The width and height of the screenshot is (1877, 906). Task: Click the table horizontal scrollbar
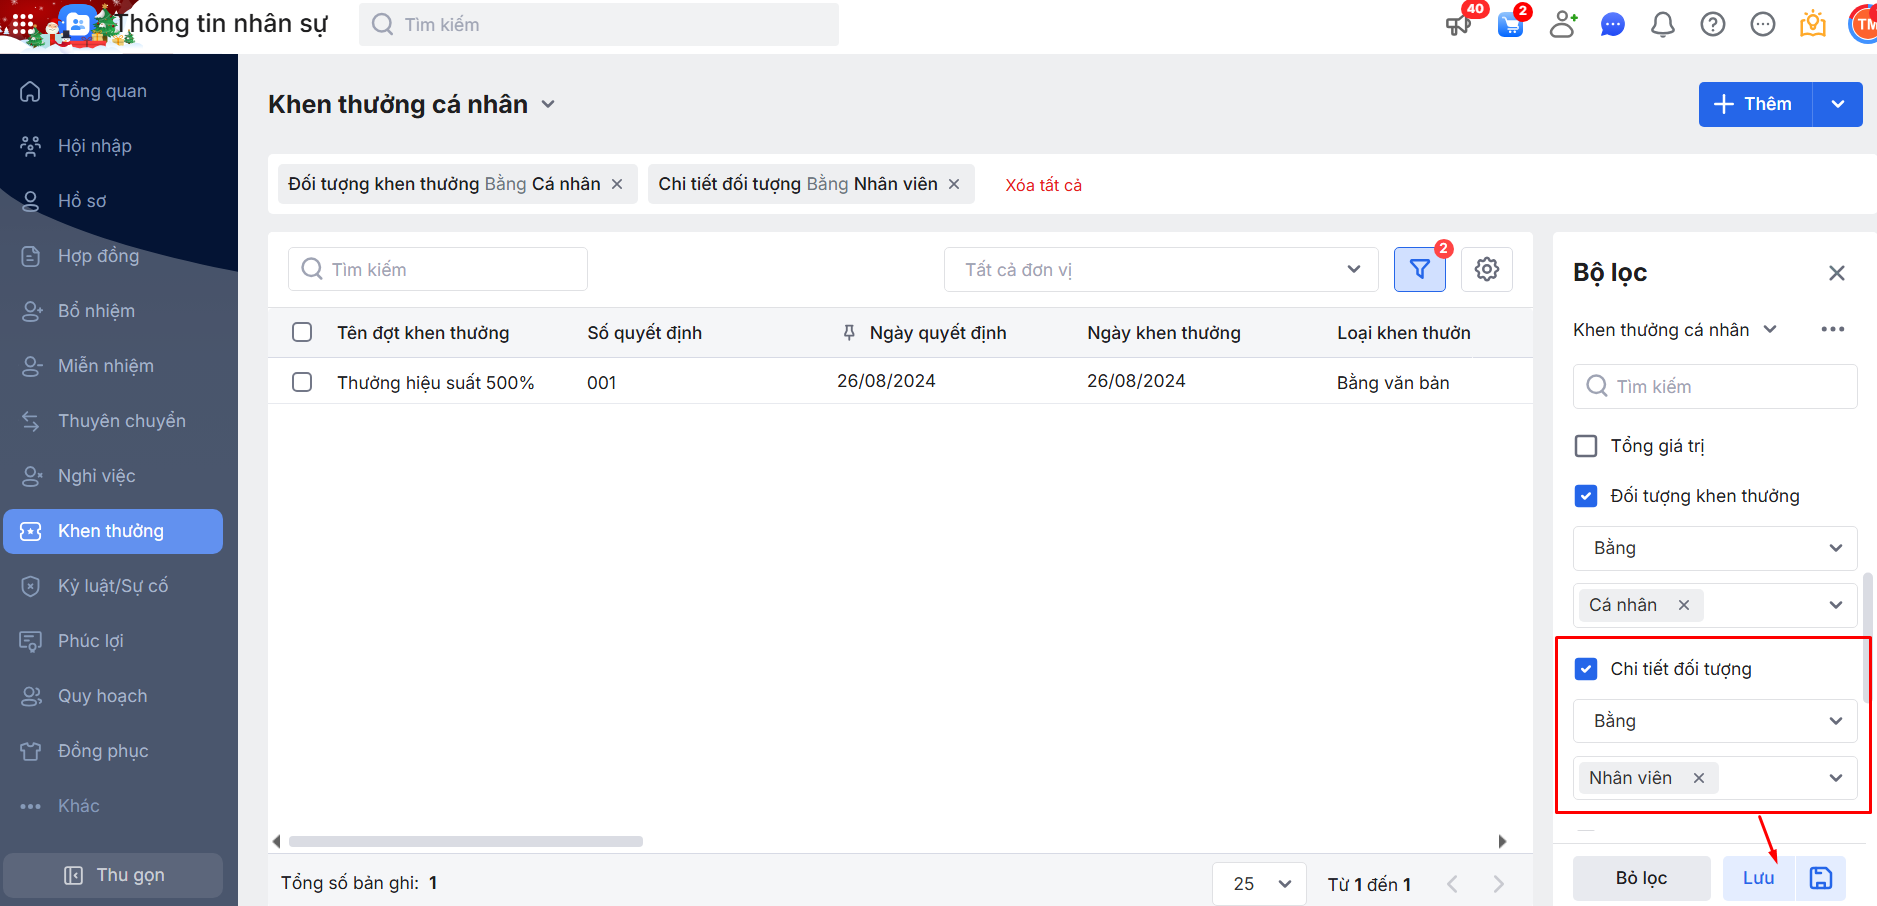click(465, 841)
